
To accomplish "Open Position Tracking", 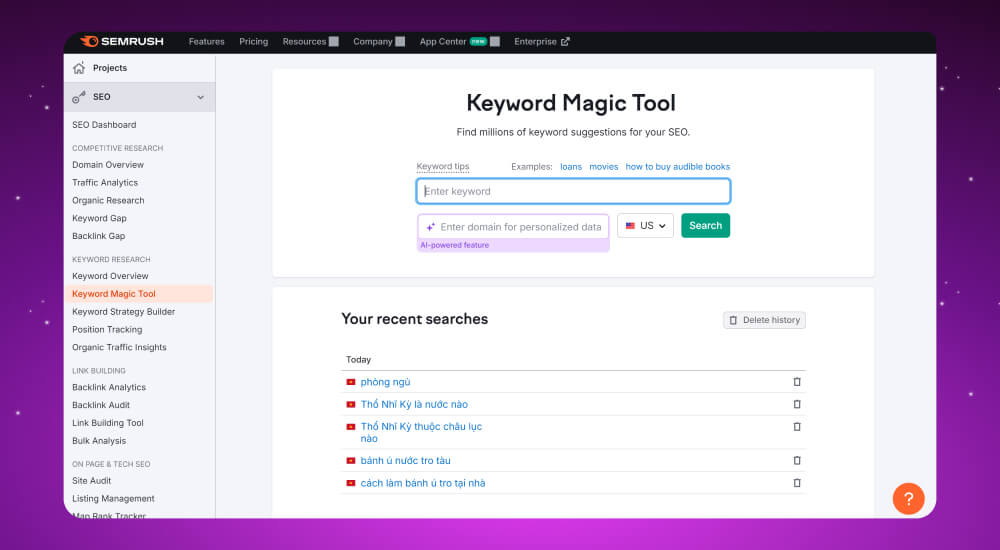I will click(107, 329).
